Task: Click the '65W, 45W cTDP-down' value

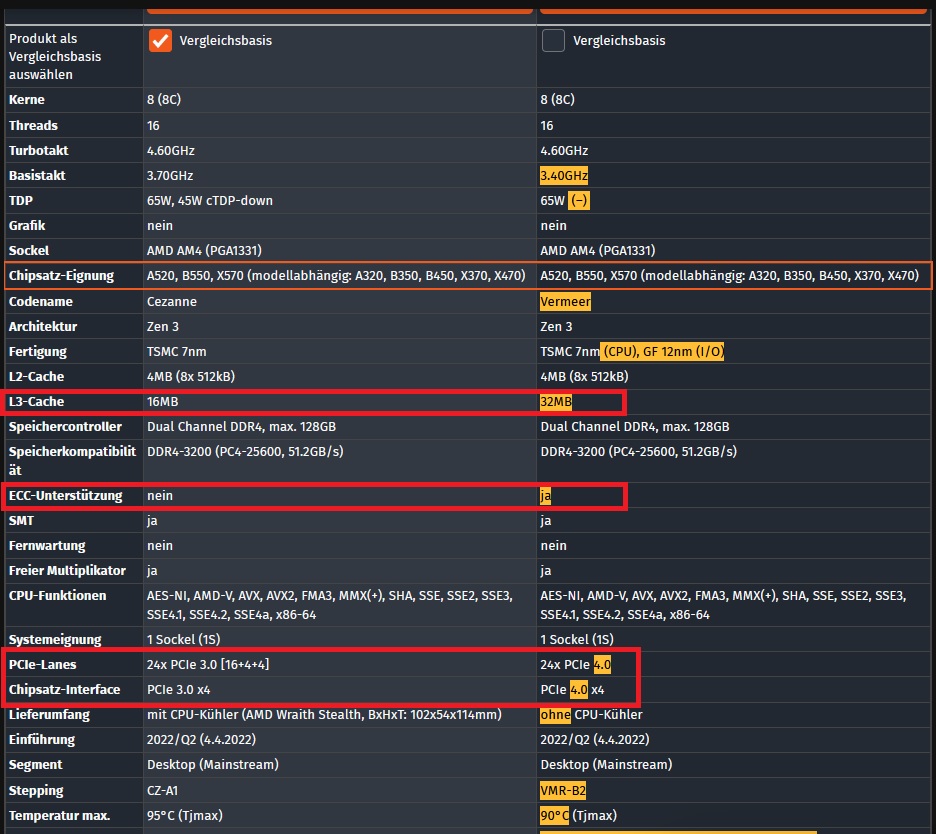Action: click(x=210, y=201)
